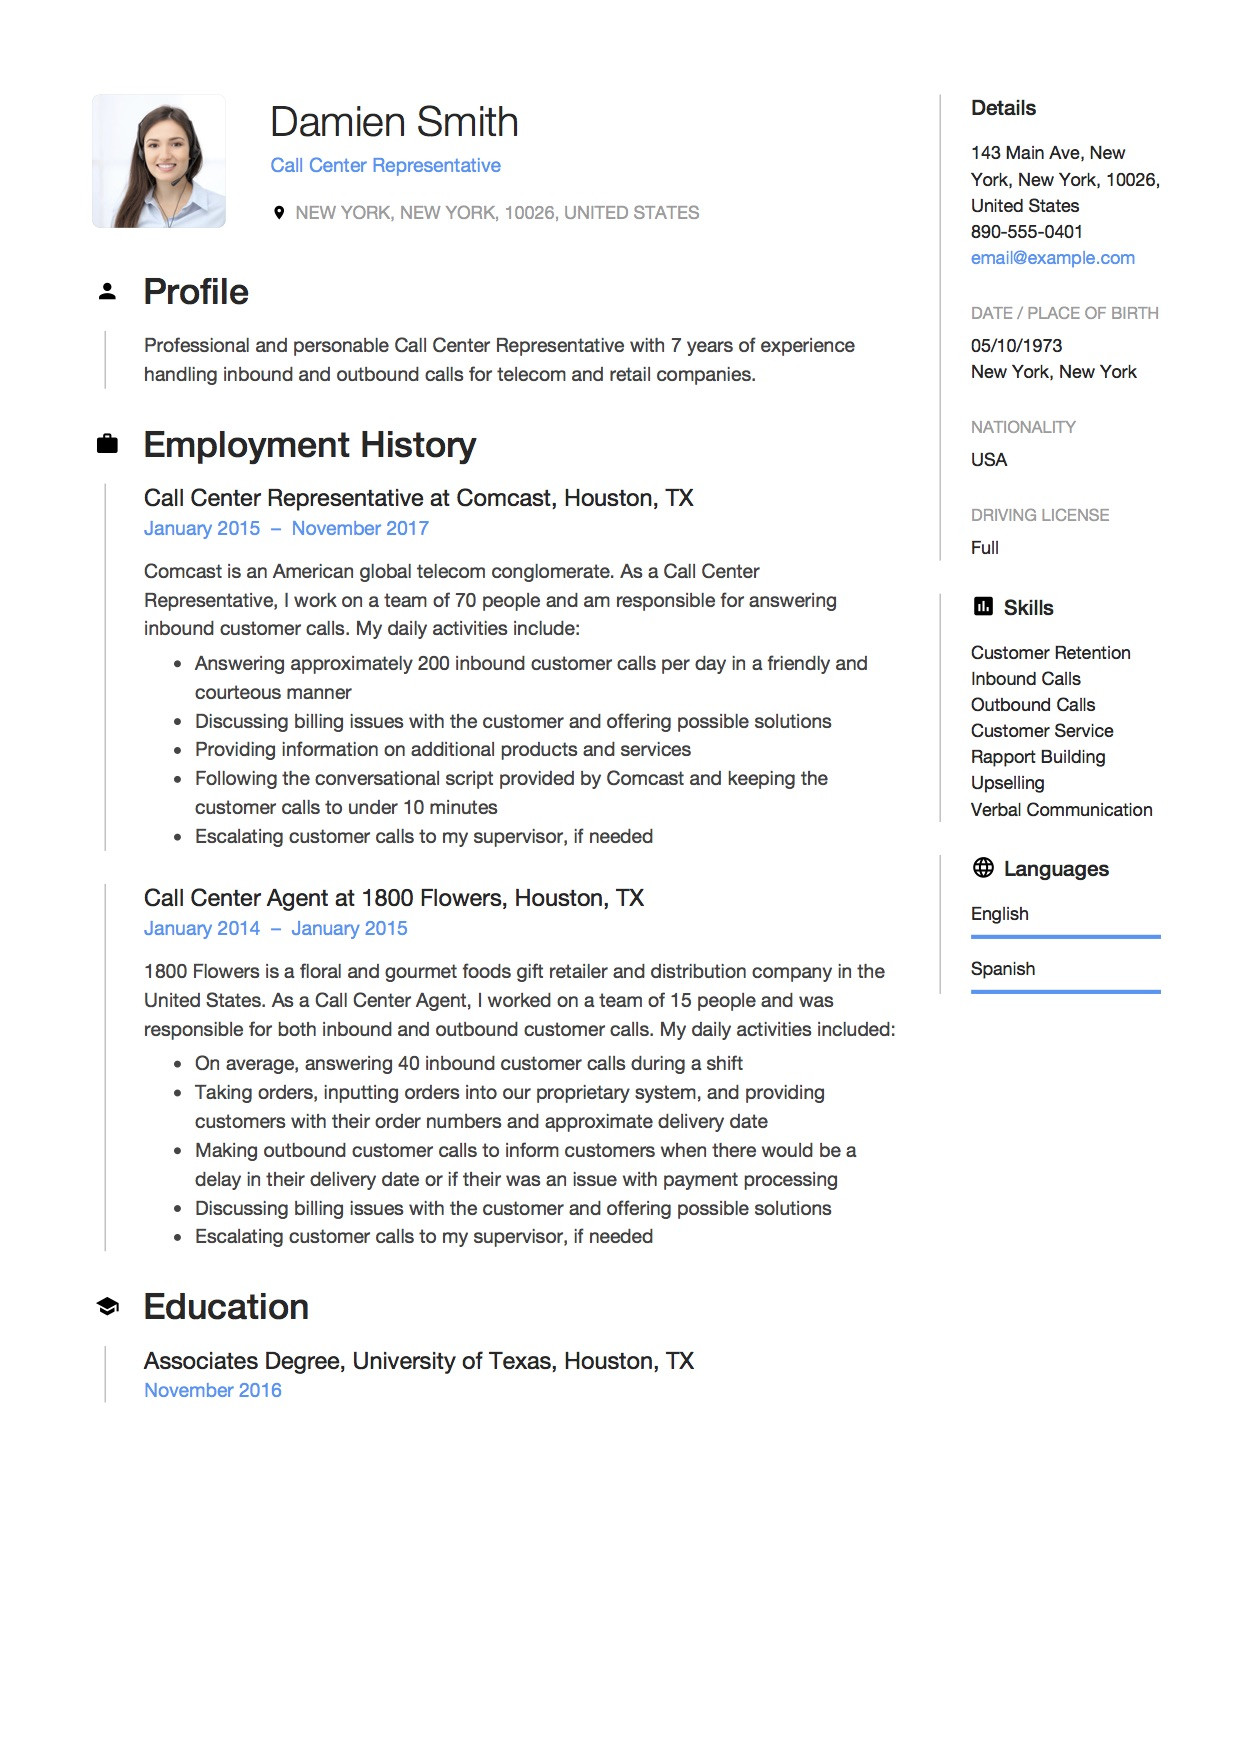Click the phone number 890-555-0401
The height and width of the screenshot is (1754, 1239).
[x=1026, y=232]
